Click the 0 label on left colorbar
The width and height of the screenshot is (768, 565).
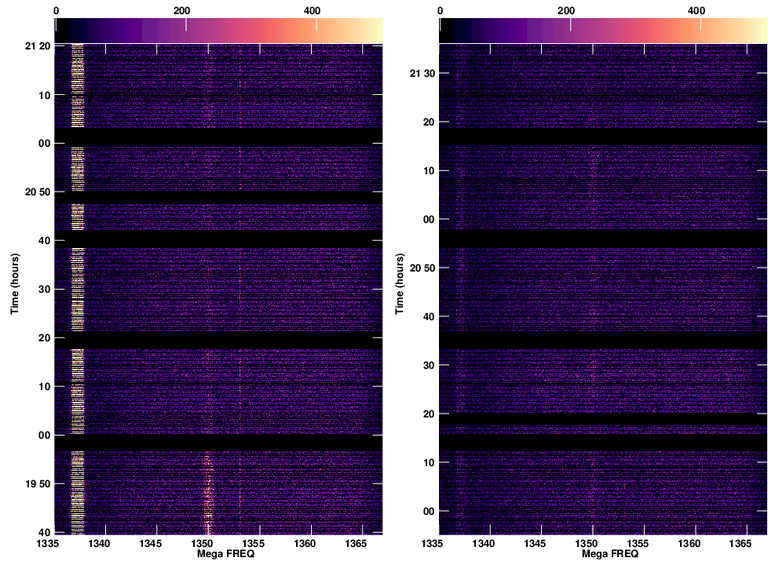[55, 10]
